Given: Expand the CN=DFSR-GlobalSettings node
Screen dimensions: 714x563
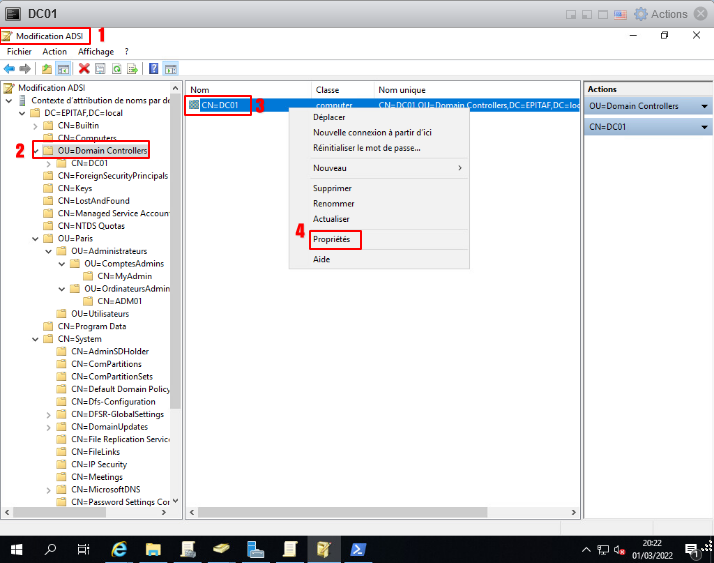Looking at the screenshot, I should pyautogui.click(x=49, y=414).
